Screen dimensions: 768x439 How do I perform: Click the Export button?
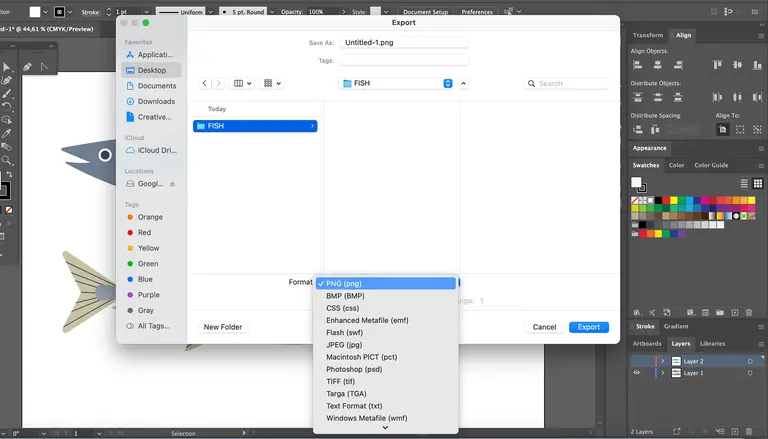[589, 327]
